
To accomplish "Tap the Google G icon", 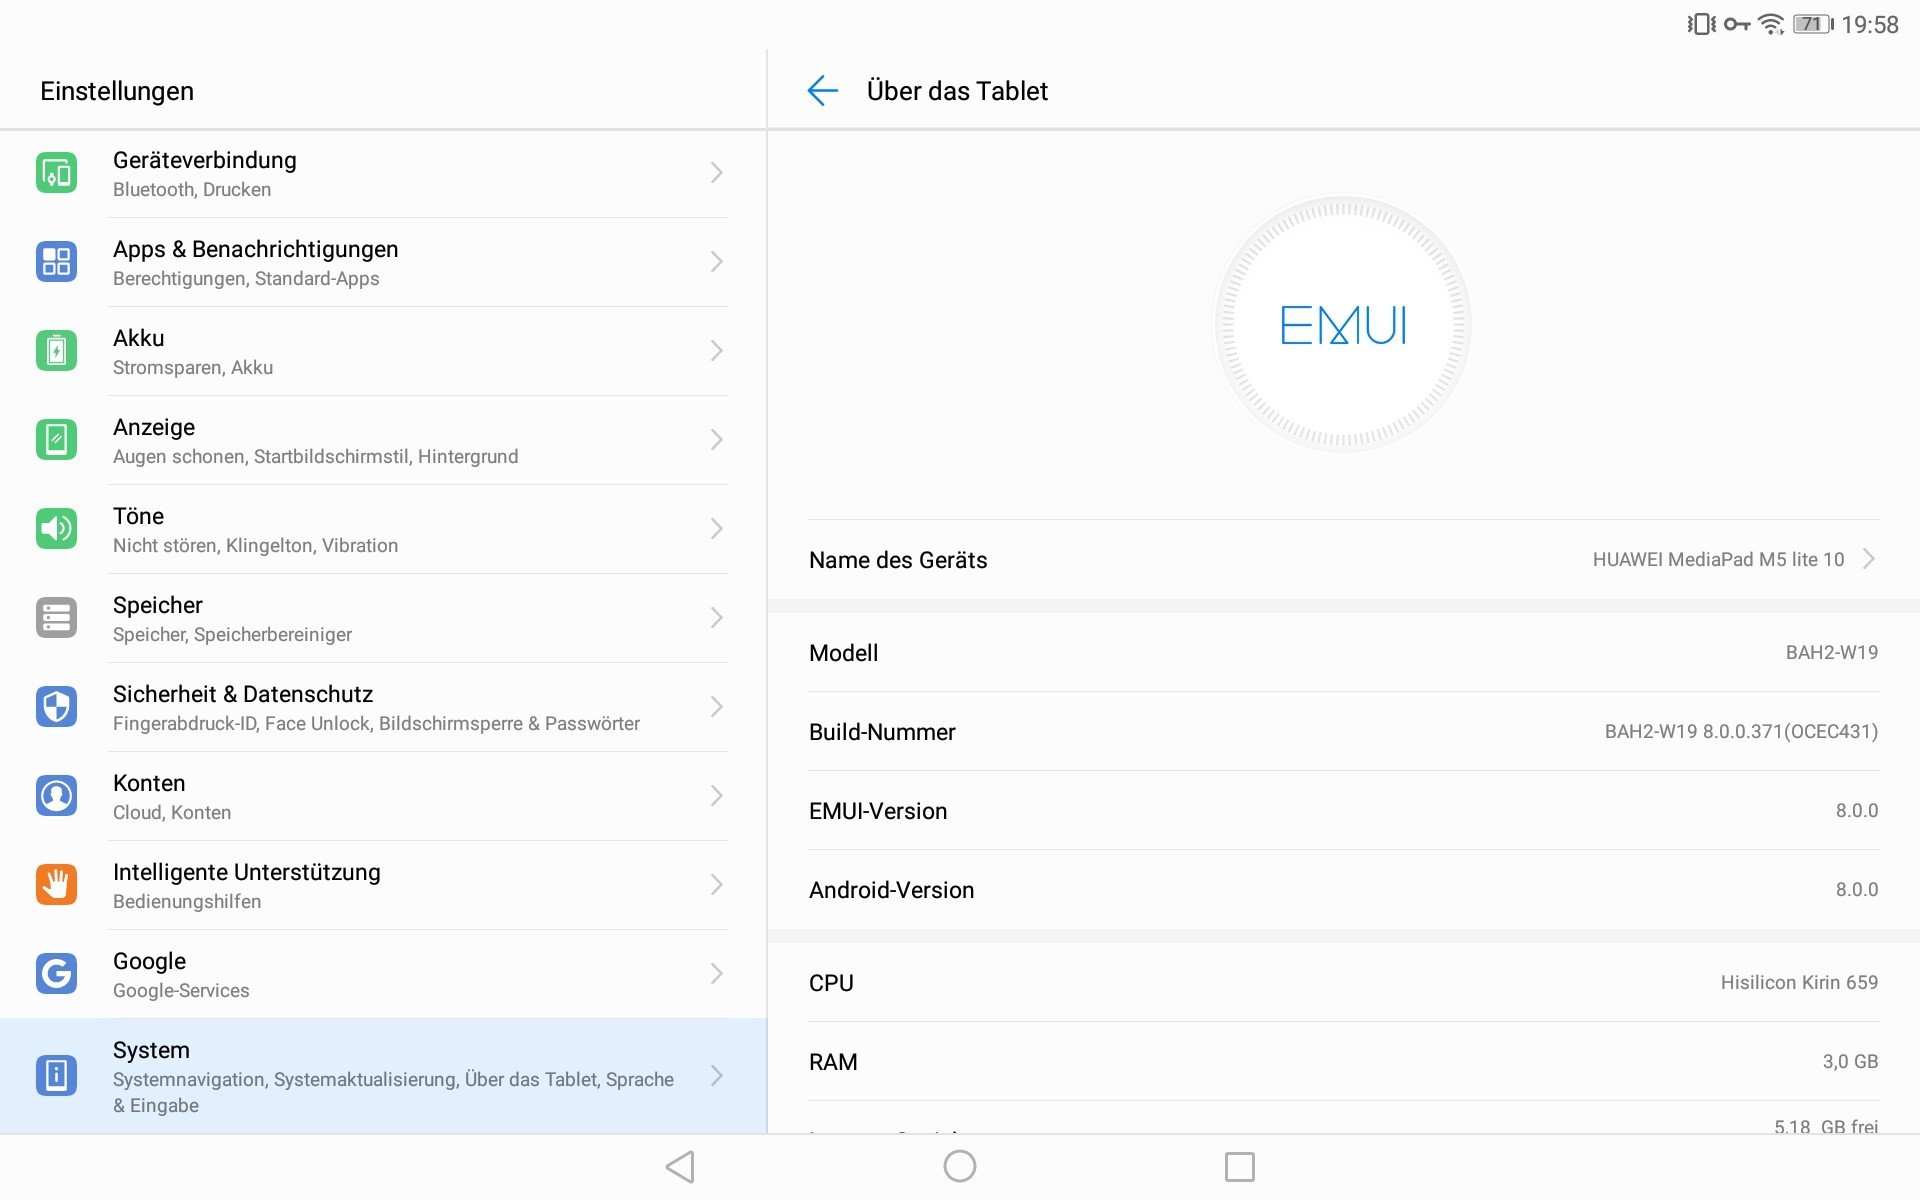I will click(x=57, y=974).
